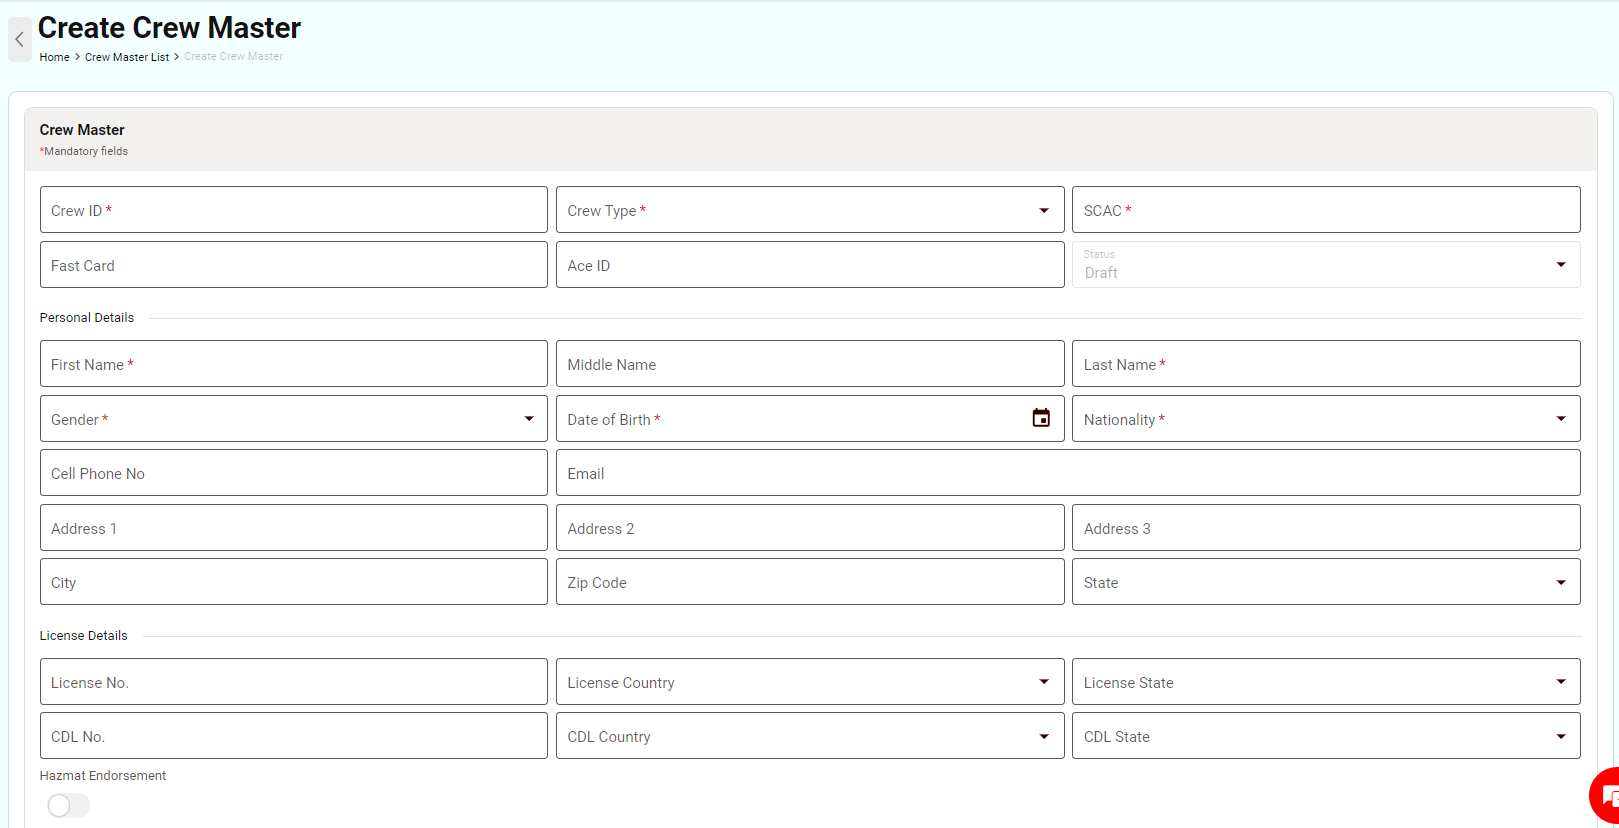Click the Cell Phone No field

click(294, 473)
